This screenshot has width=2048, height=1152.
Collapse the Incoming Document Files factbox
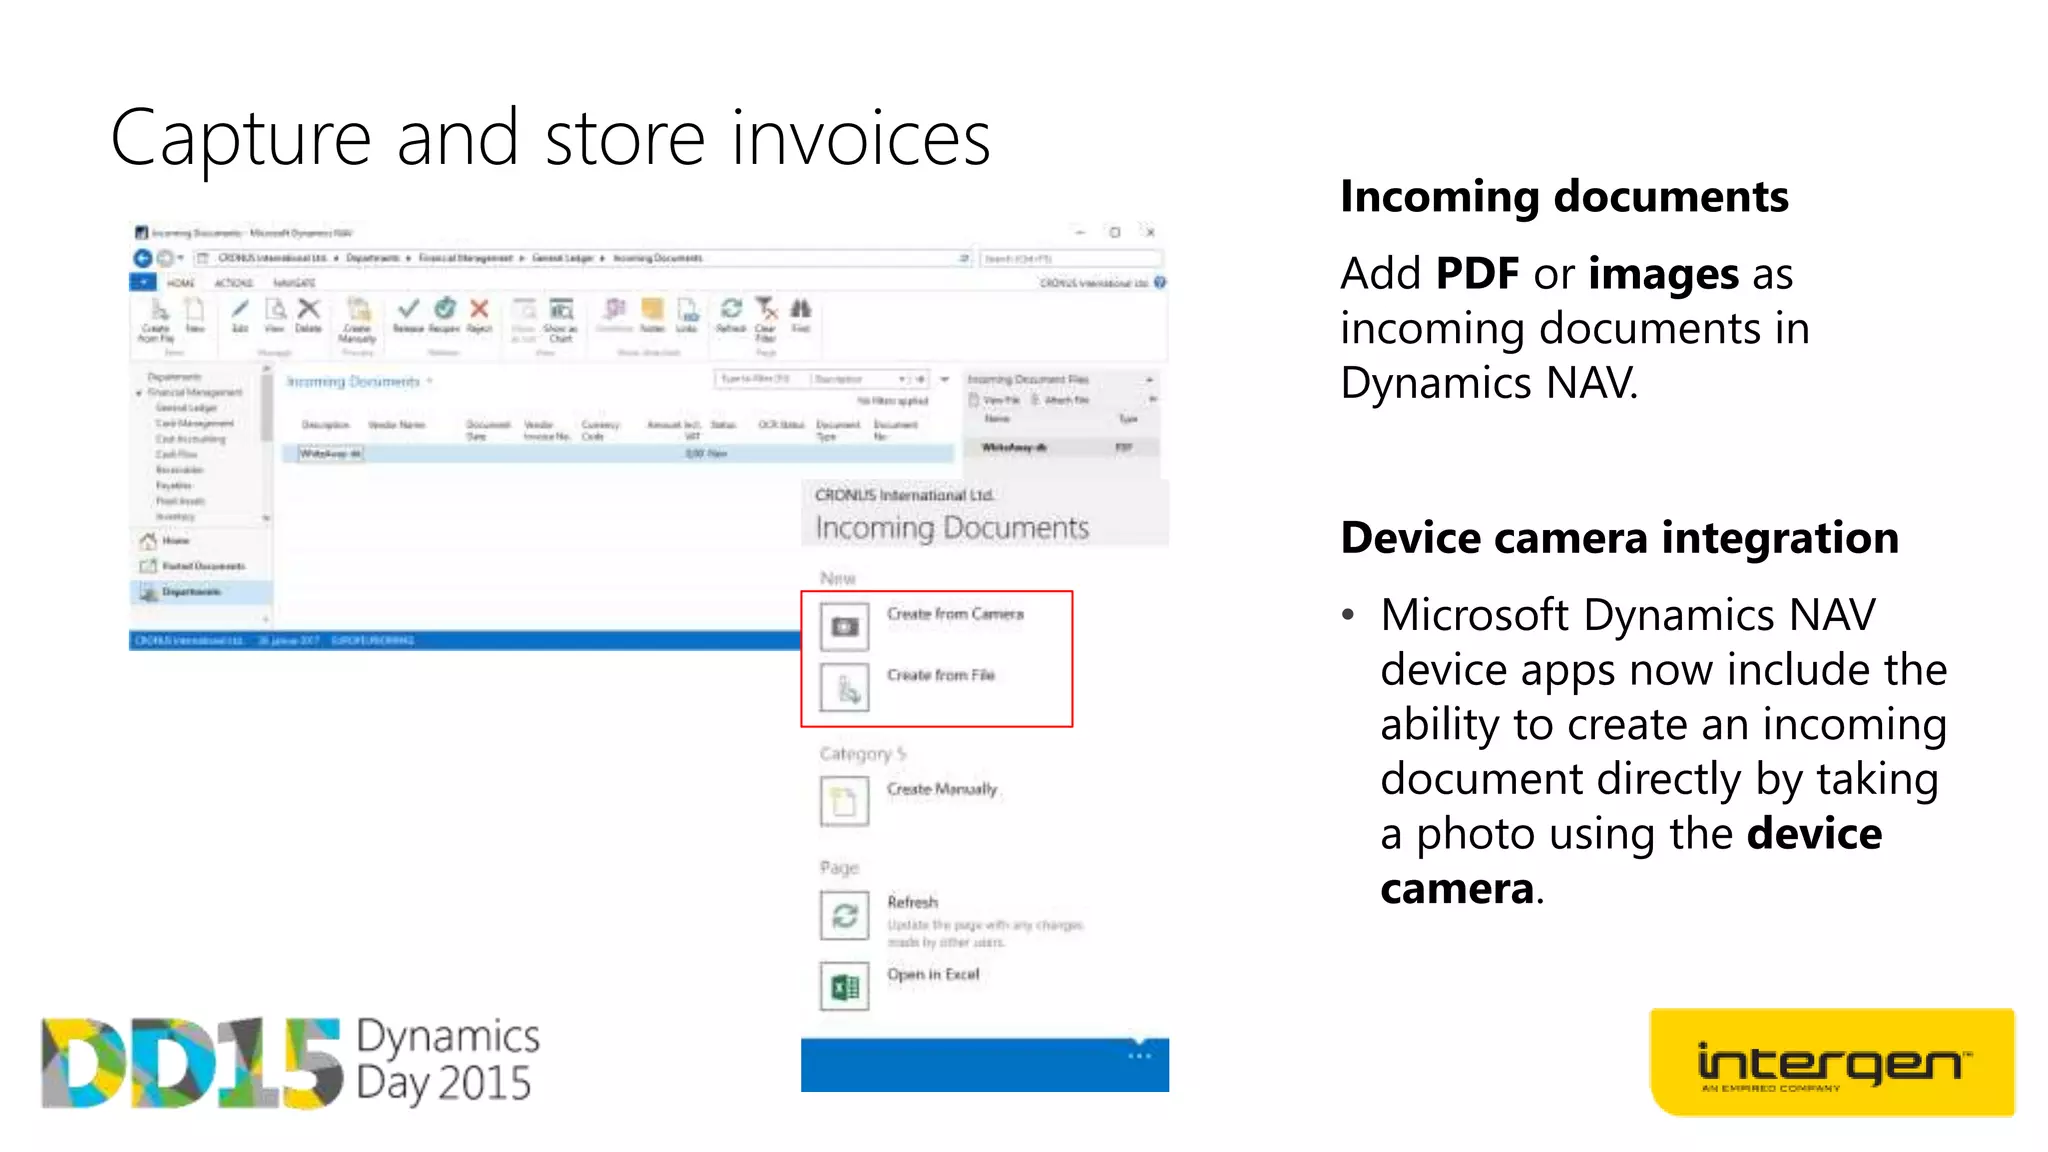[1150, 380]
